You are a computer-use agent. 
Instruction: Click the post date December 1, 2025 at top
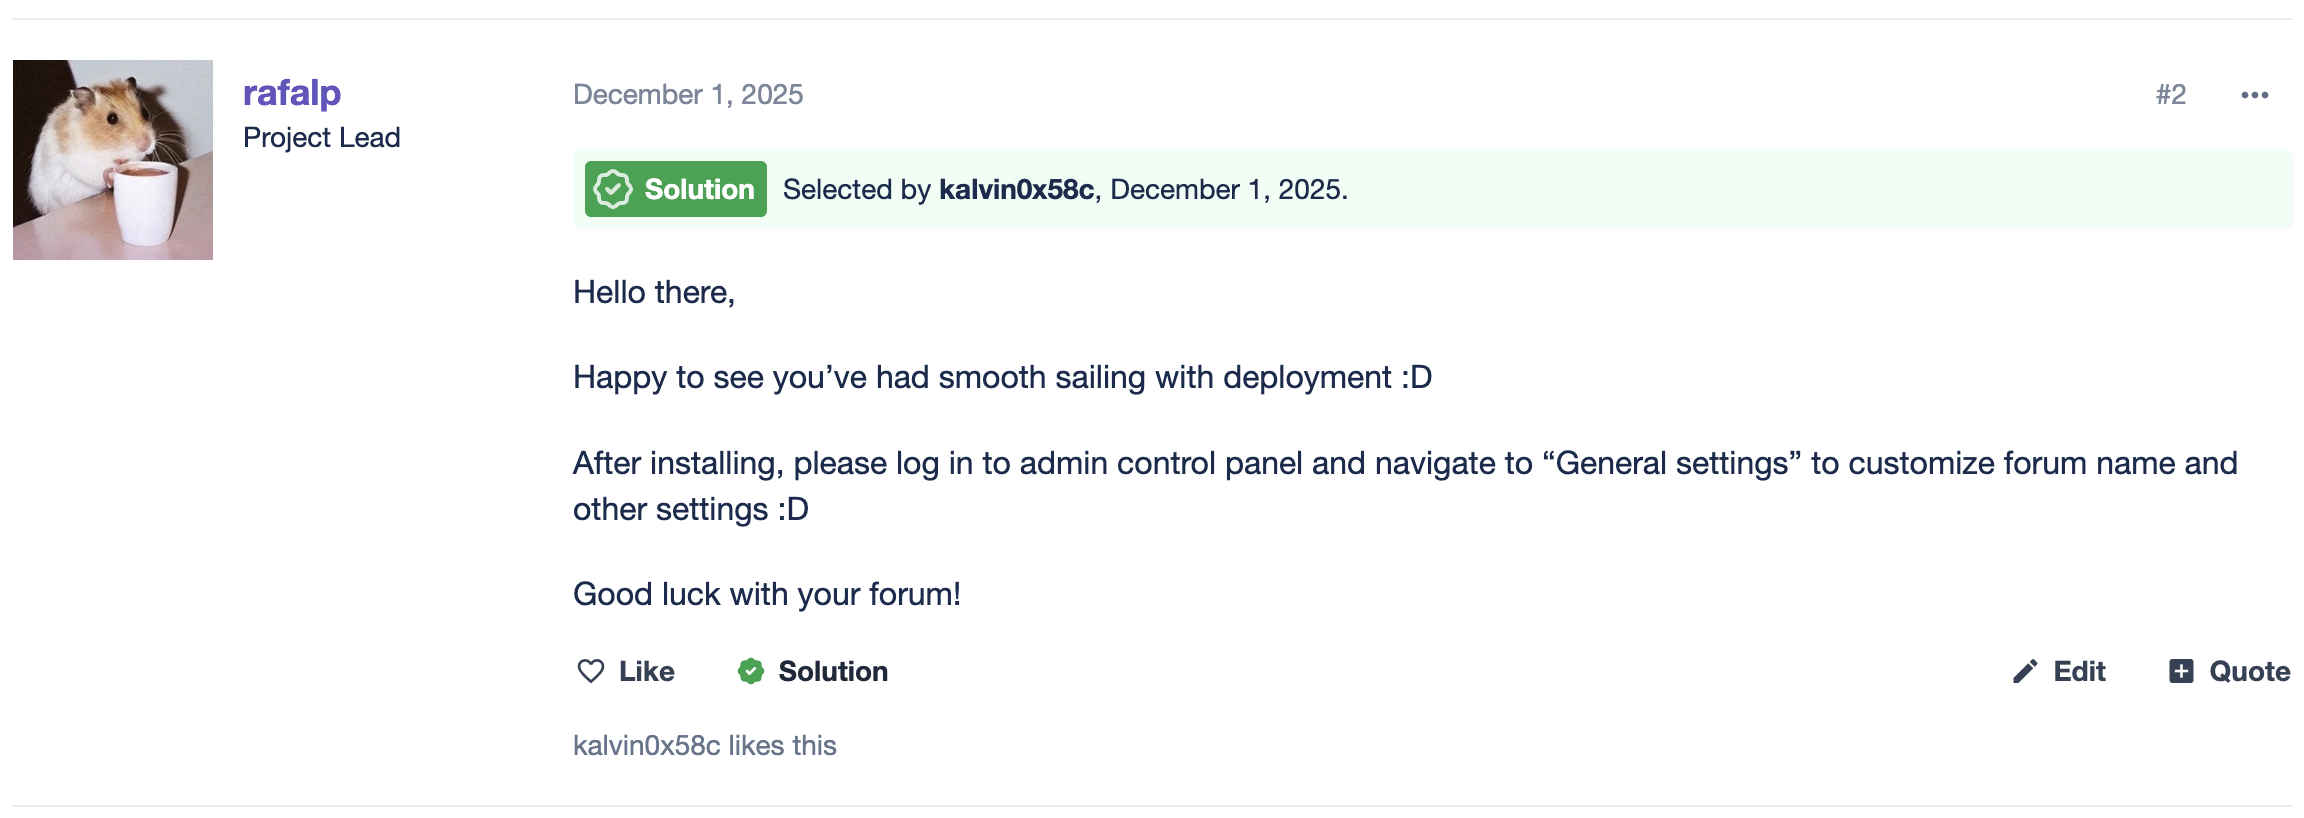click(688, 95)
